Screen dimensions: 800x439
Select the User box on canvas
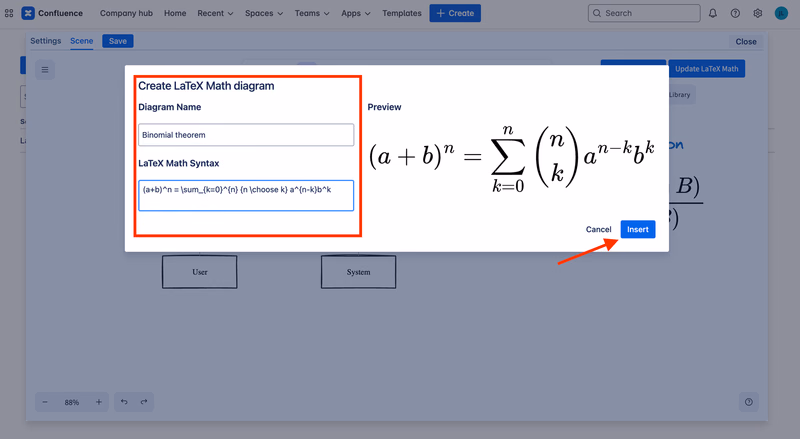coord(199,272)
